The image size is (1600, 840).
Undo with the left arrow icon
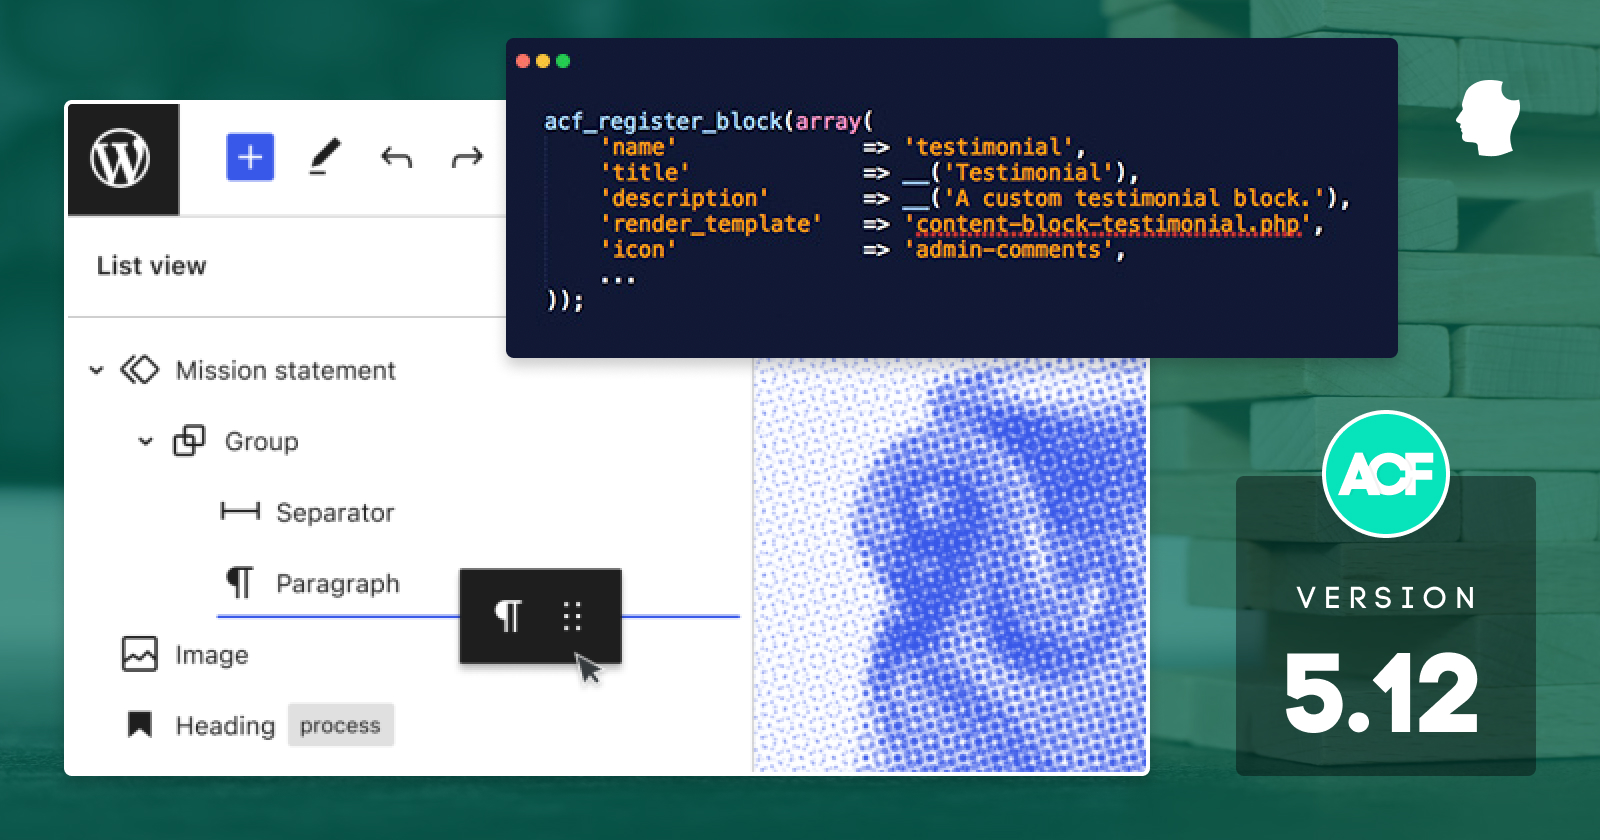pyautogui.click(x=397, y=157)
